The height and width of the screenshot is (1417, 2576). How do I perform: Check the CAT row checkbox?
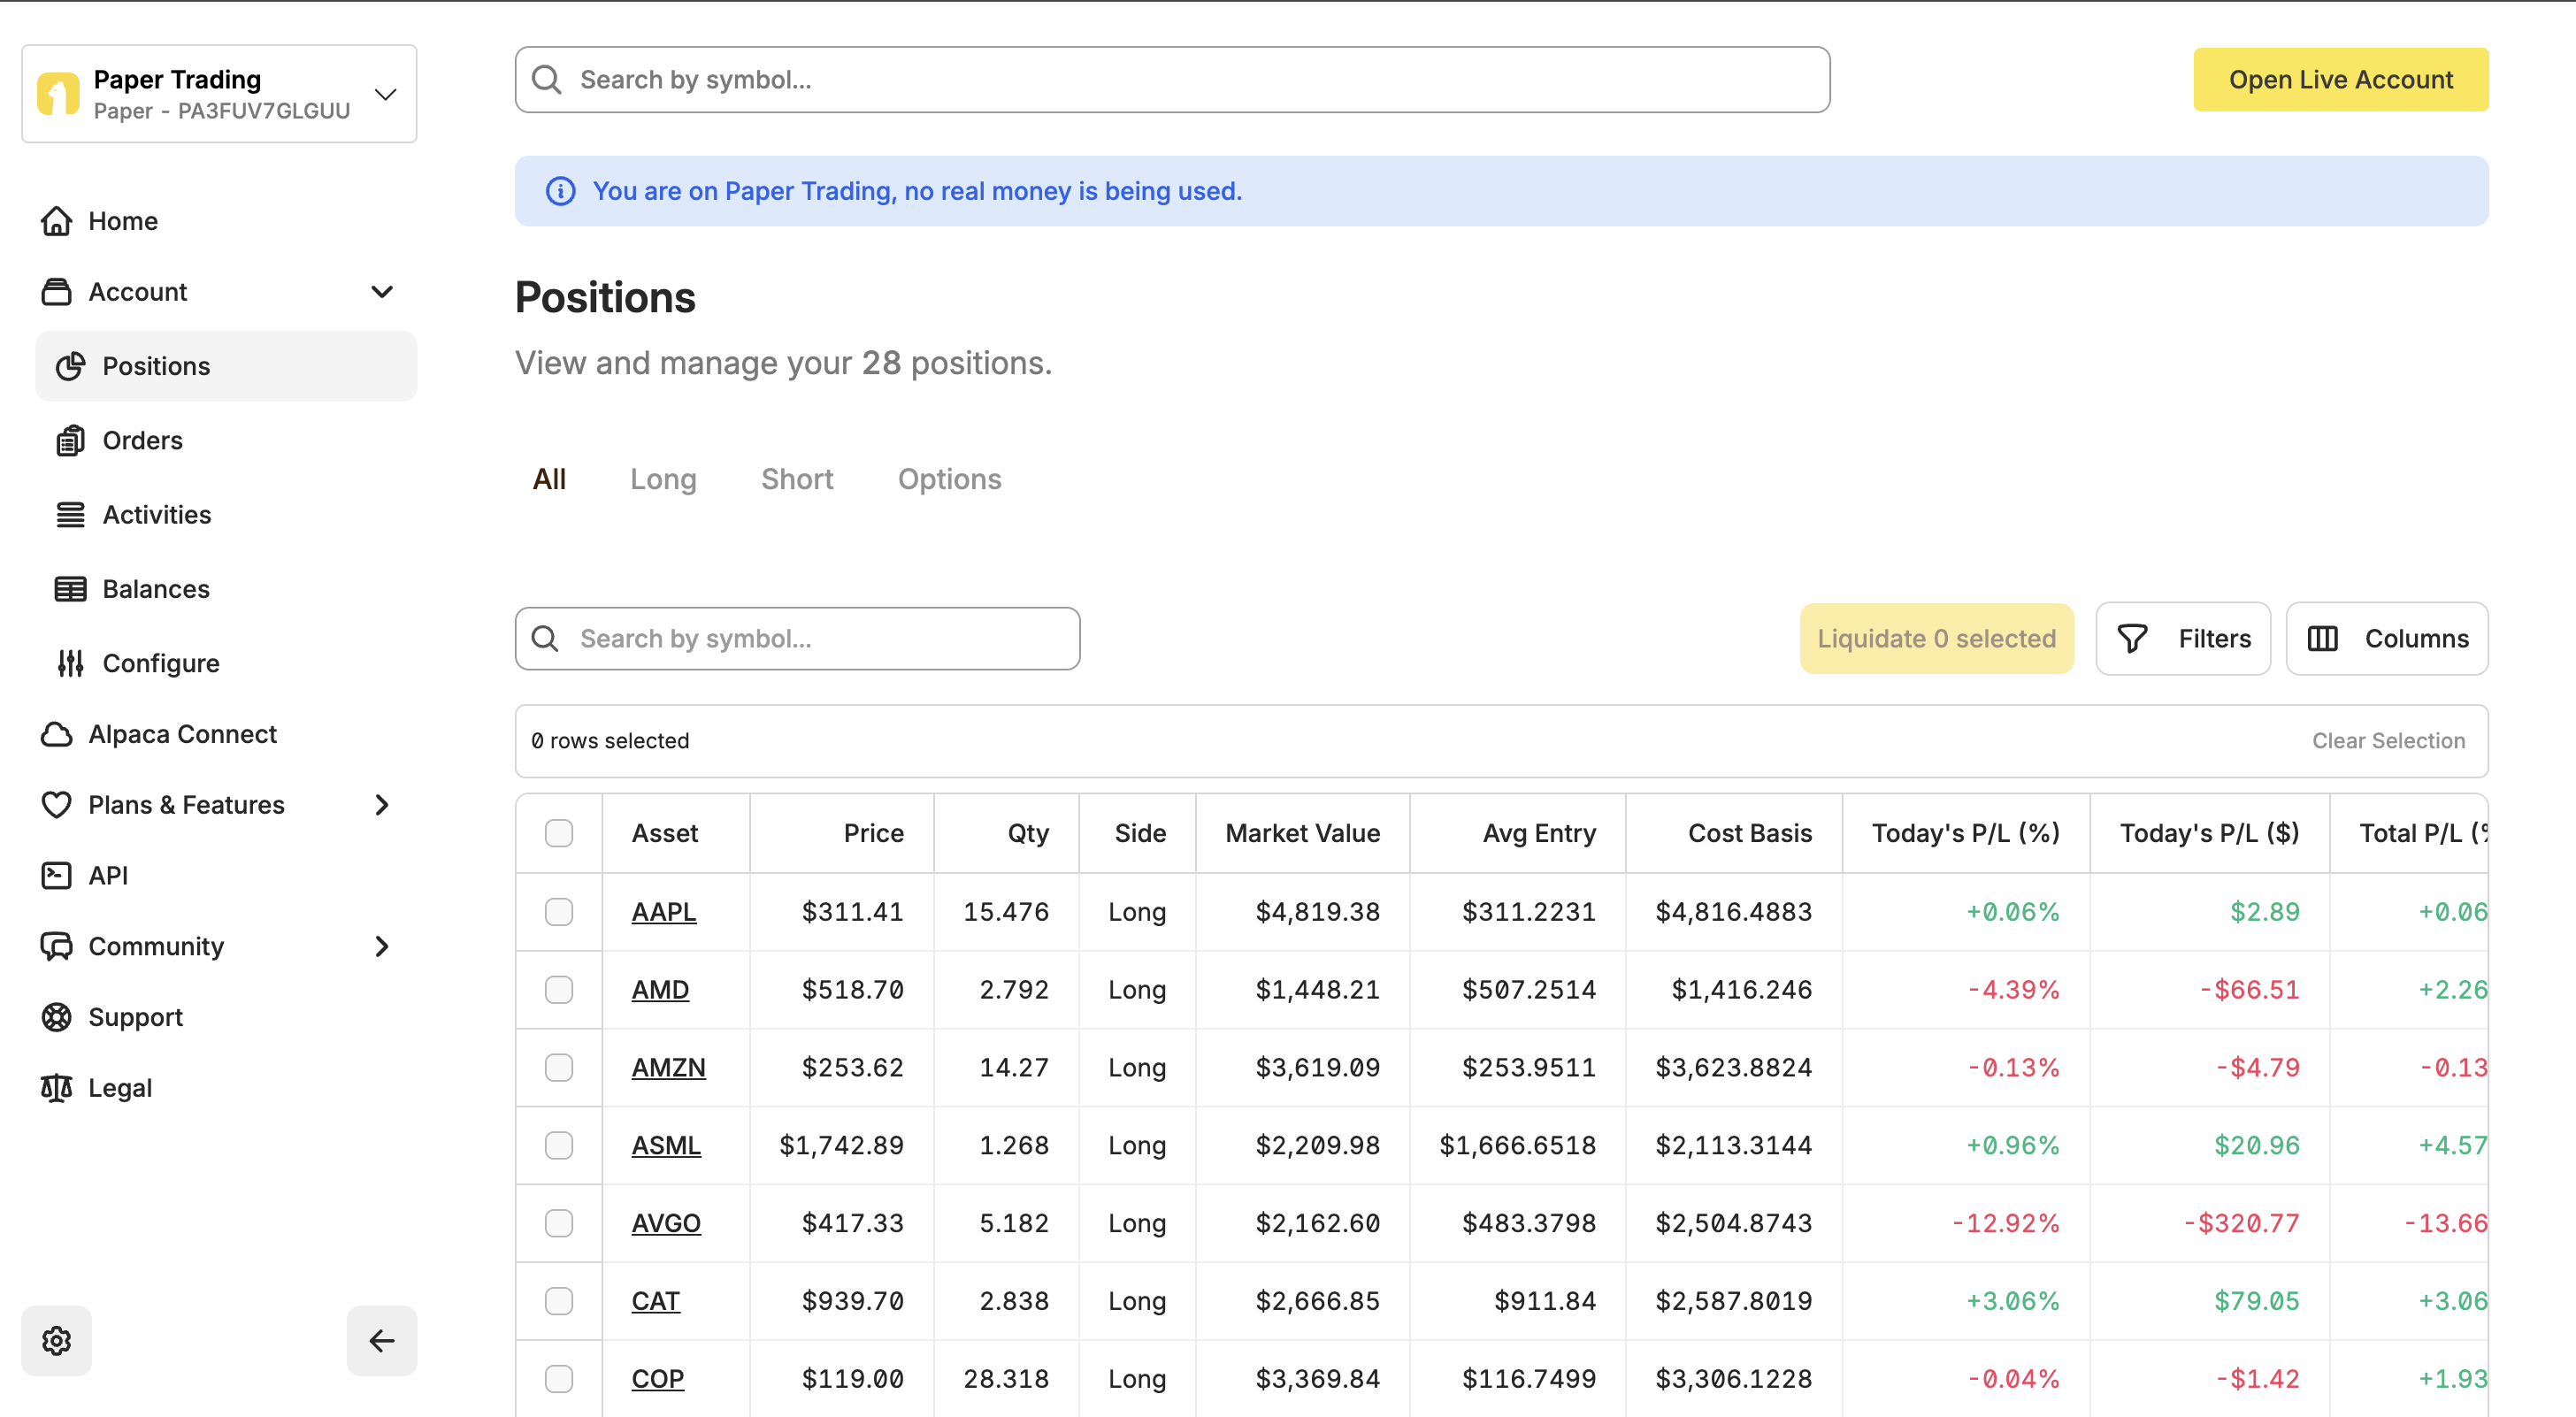tap(559, 1301)
